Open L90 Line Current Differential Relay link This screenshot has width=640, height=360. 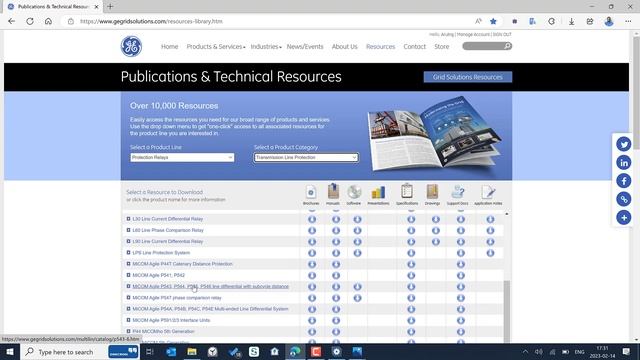(x=168, y=242)
